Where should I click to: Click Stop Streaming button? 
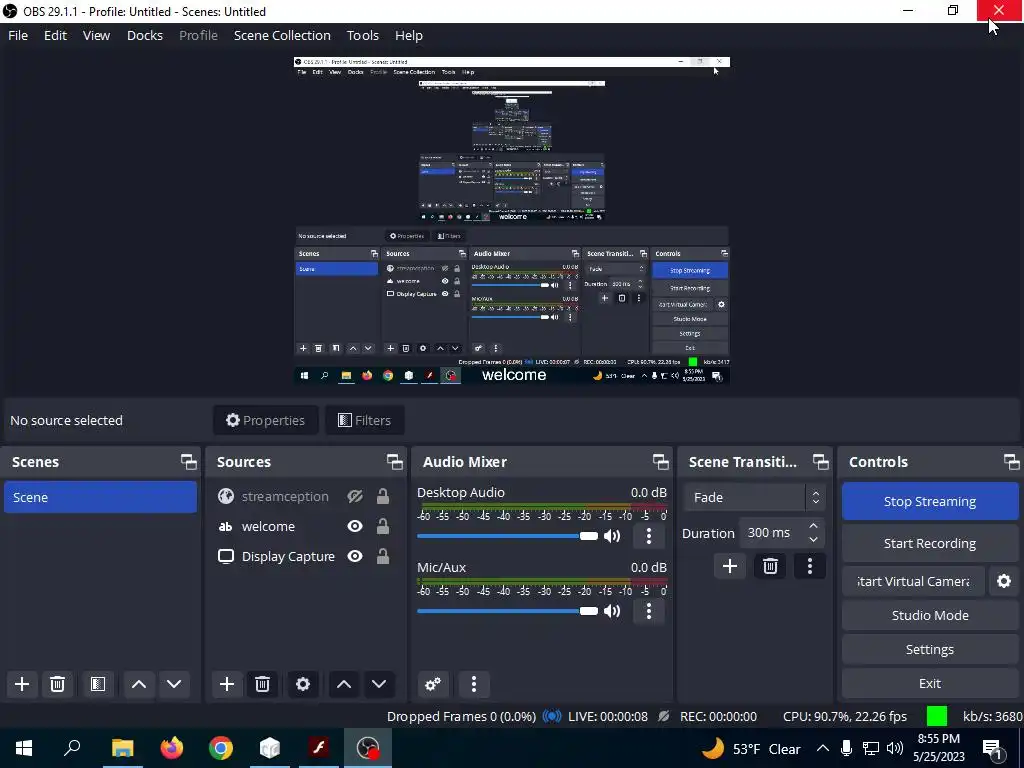click(930, 502)
